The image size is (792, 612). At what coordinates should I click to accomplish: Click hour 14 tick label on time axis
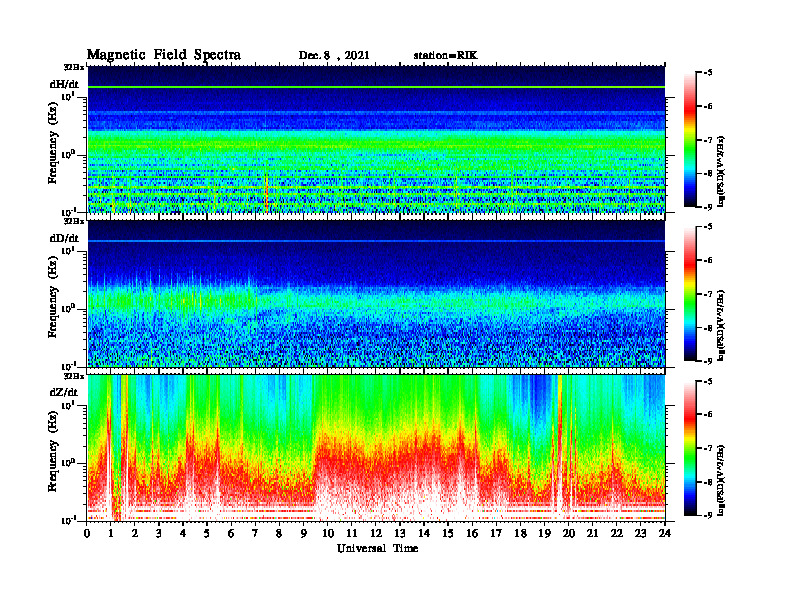[x=424, y=533]
